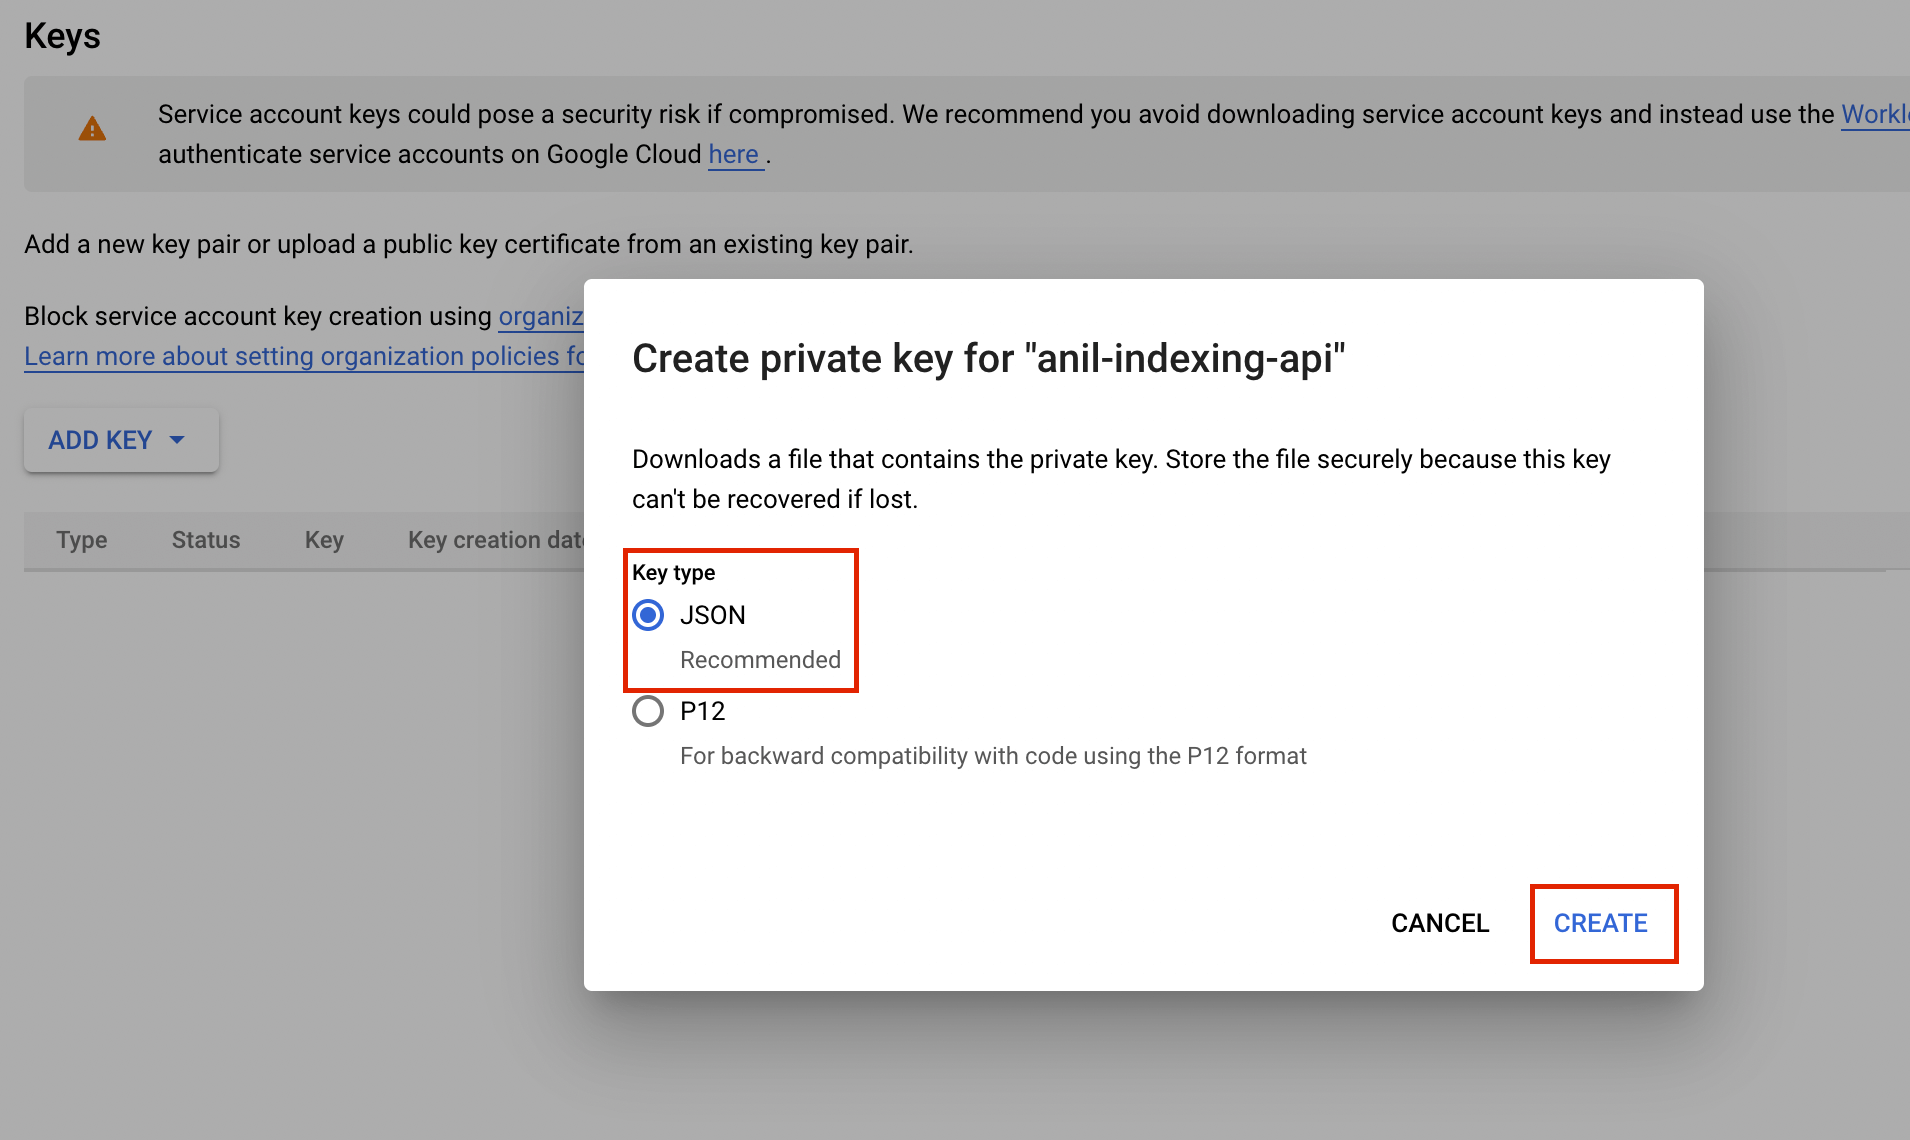Select the JSON key type radio button
The image size is (1910, 1140).
pos(648,615)
